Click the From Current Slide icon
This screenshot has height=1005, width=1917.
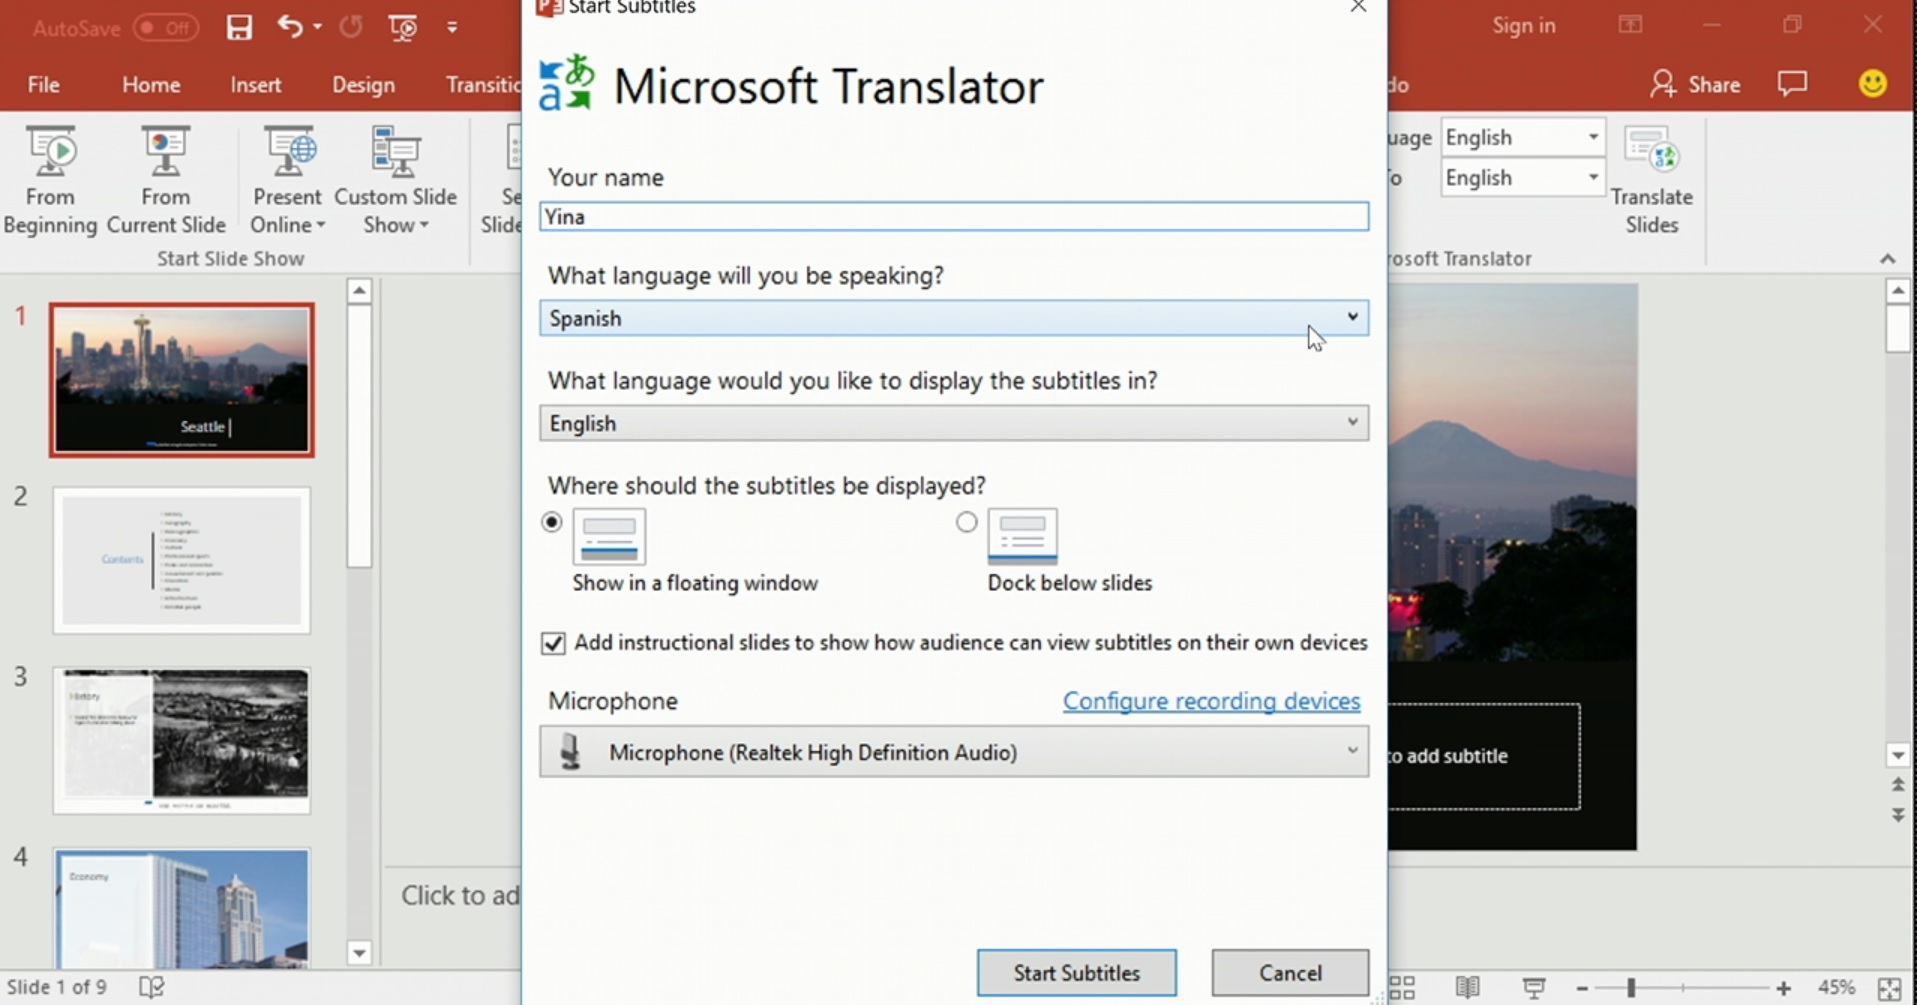pyautogui.click(x=165, y=153)
